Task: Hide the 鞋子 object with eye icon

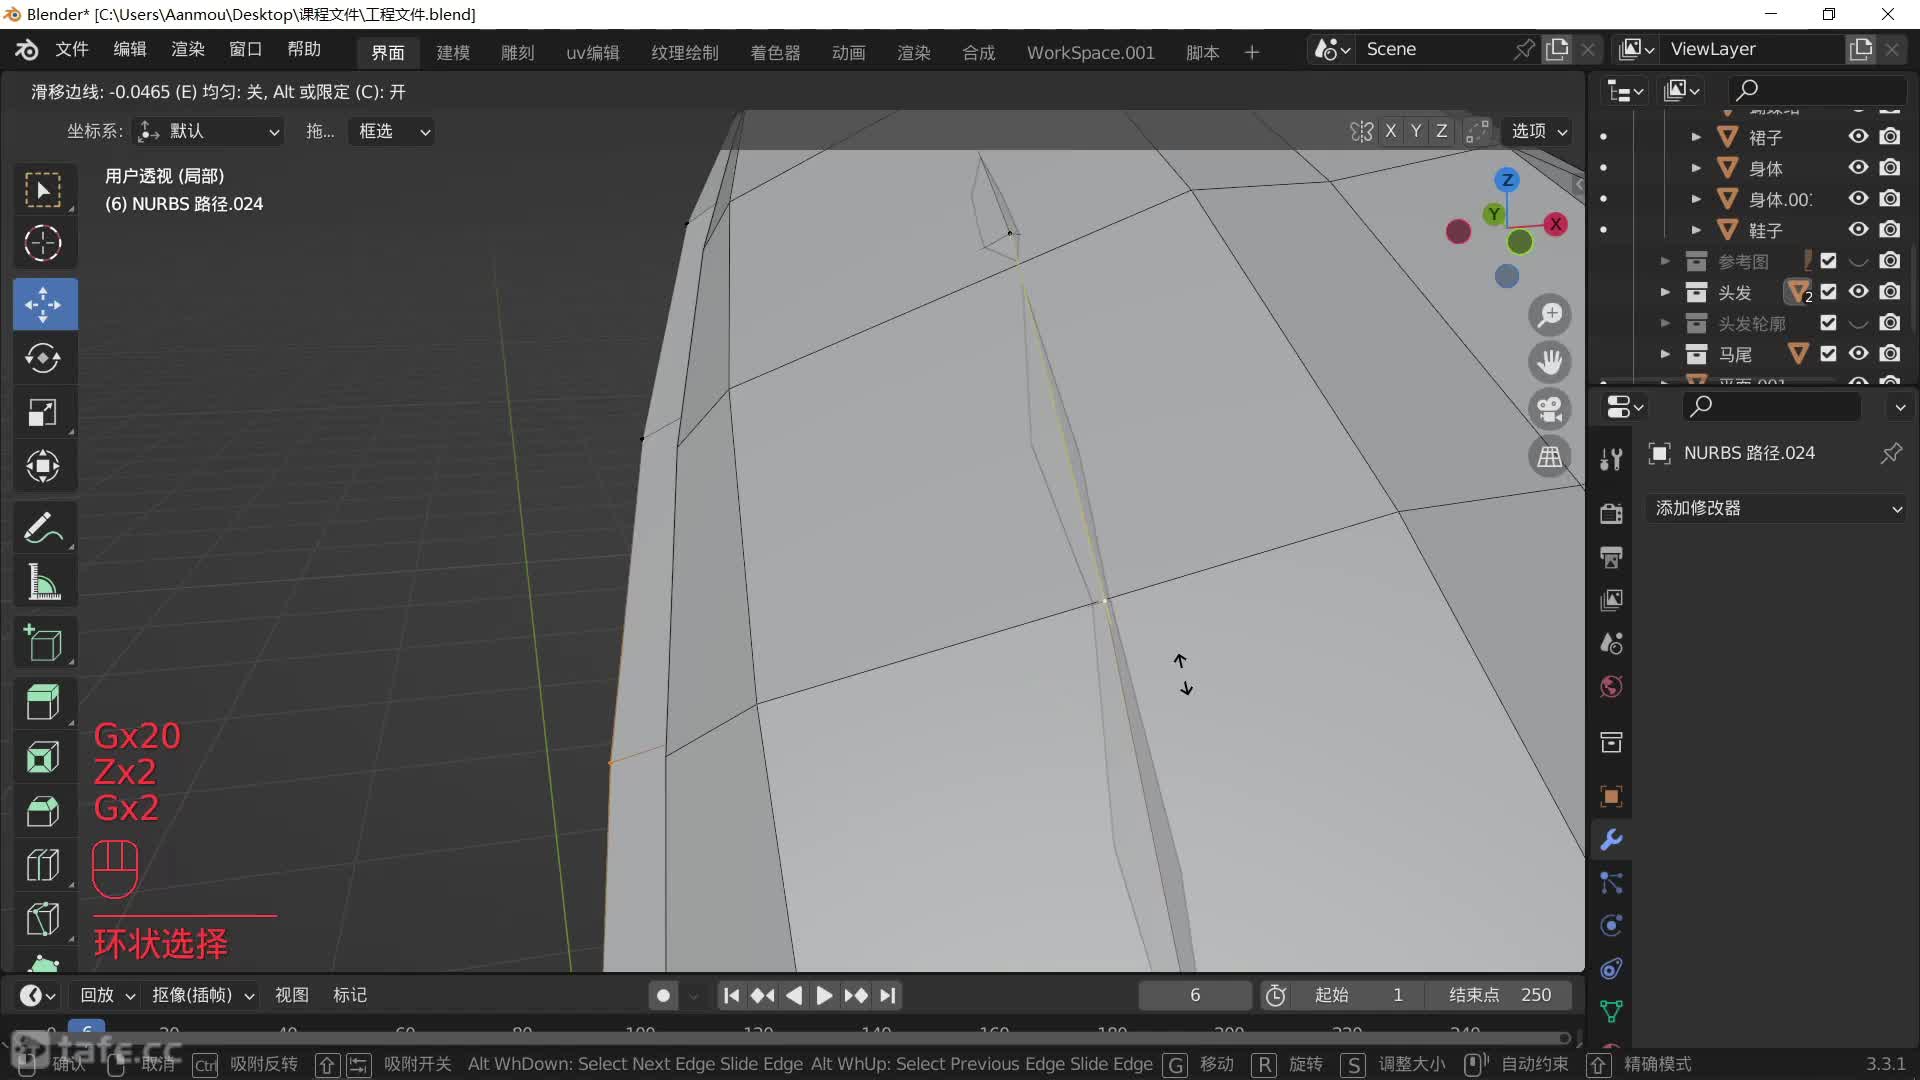Action: pyautogui.click(x=1858, y=230)
